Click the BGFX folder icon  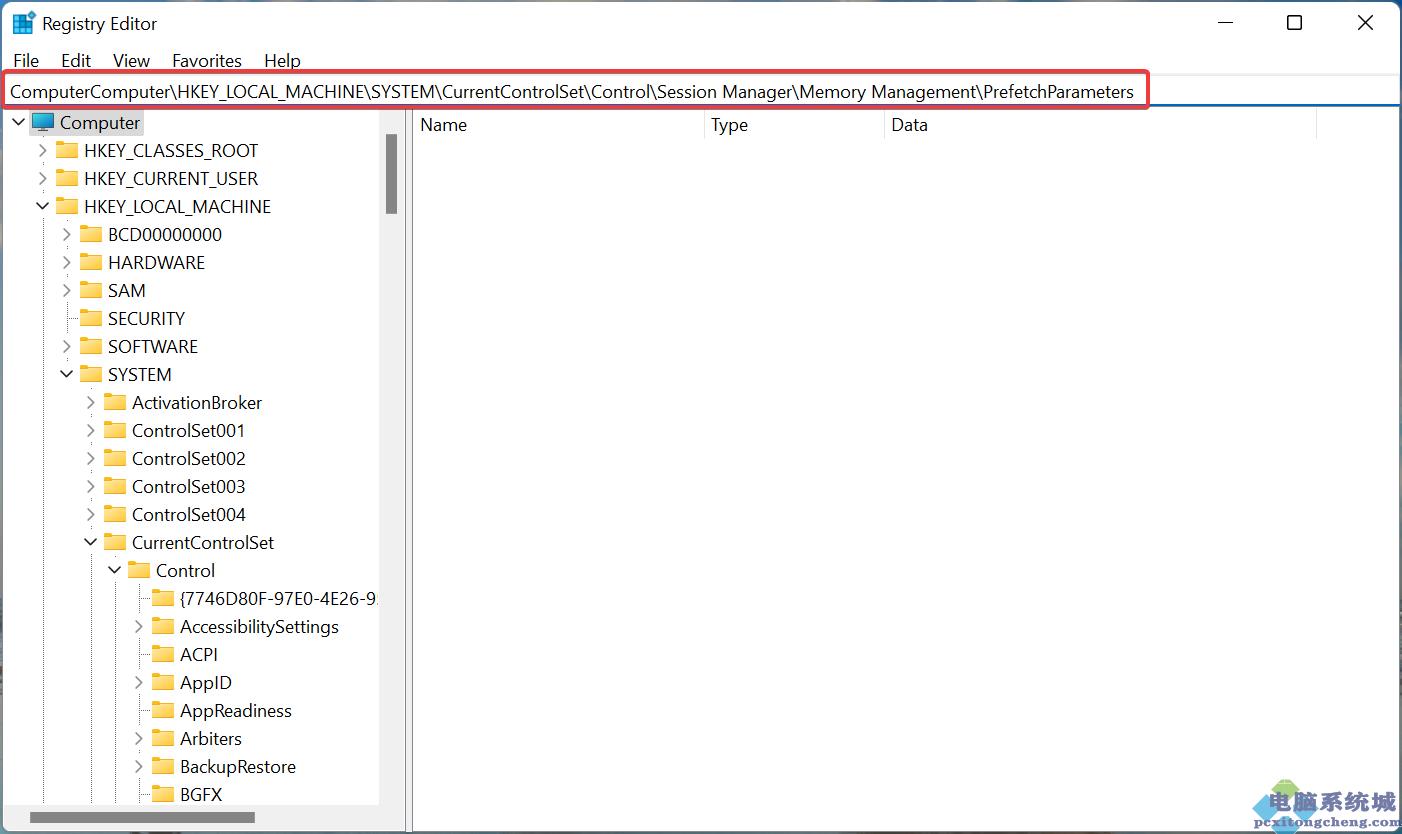pyautogui.click(x=163, y=794)
